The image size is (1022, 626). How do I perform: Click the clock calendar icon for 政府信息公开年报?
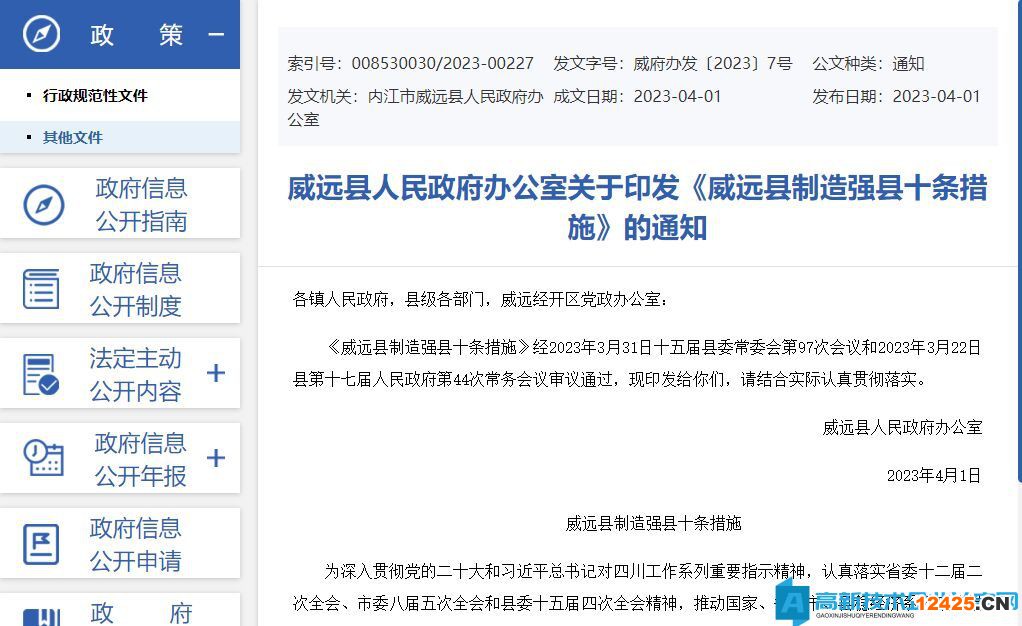click(43, 458)
